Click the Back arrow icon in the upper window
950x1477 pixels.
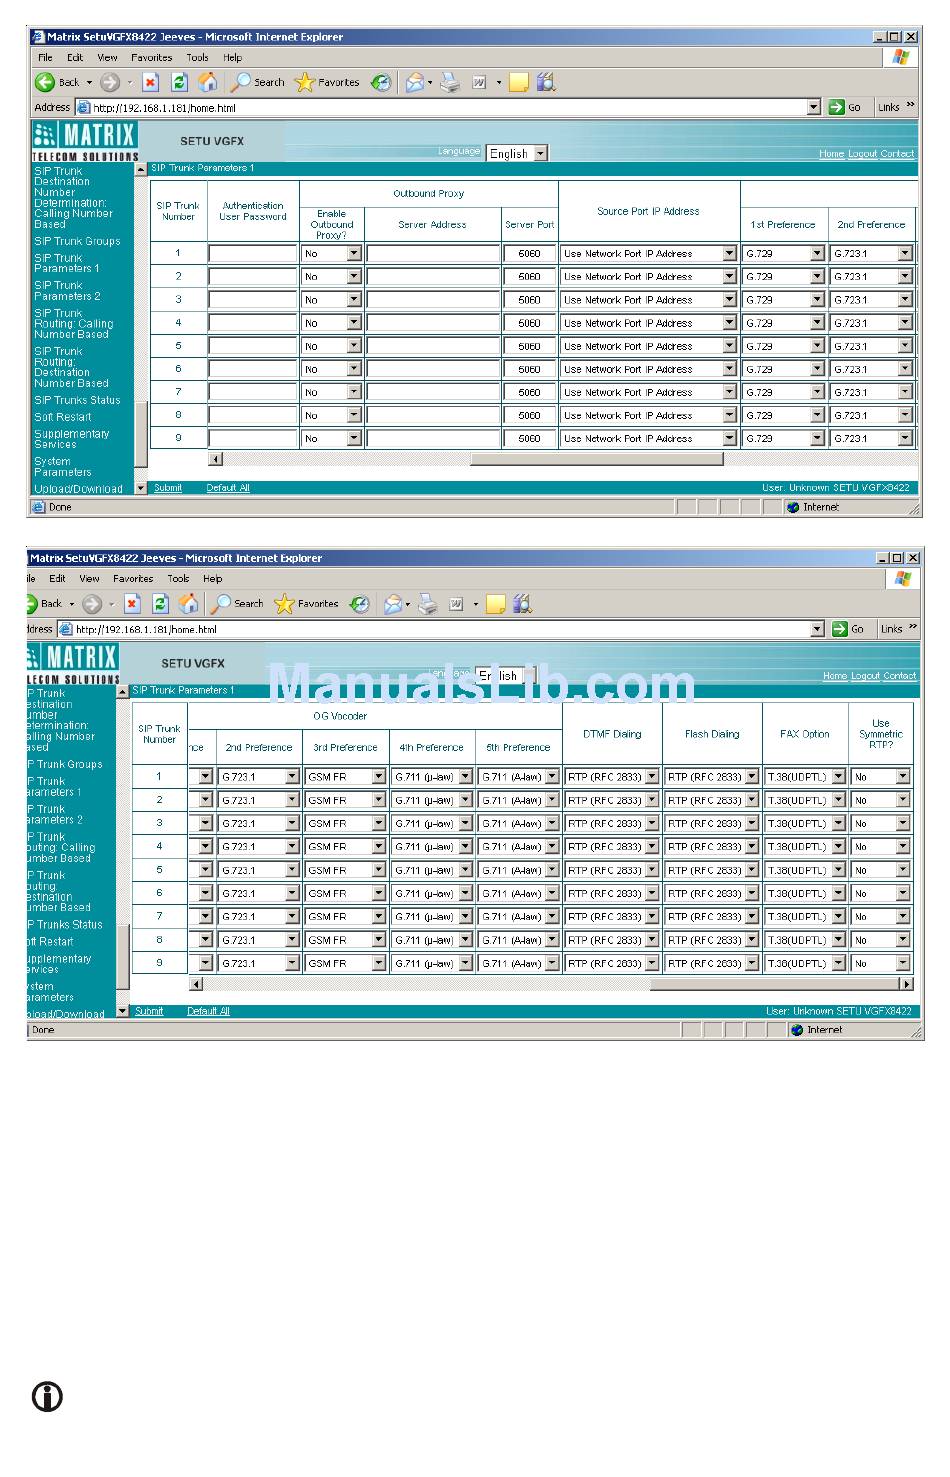click(x=45, y=83)
